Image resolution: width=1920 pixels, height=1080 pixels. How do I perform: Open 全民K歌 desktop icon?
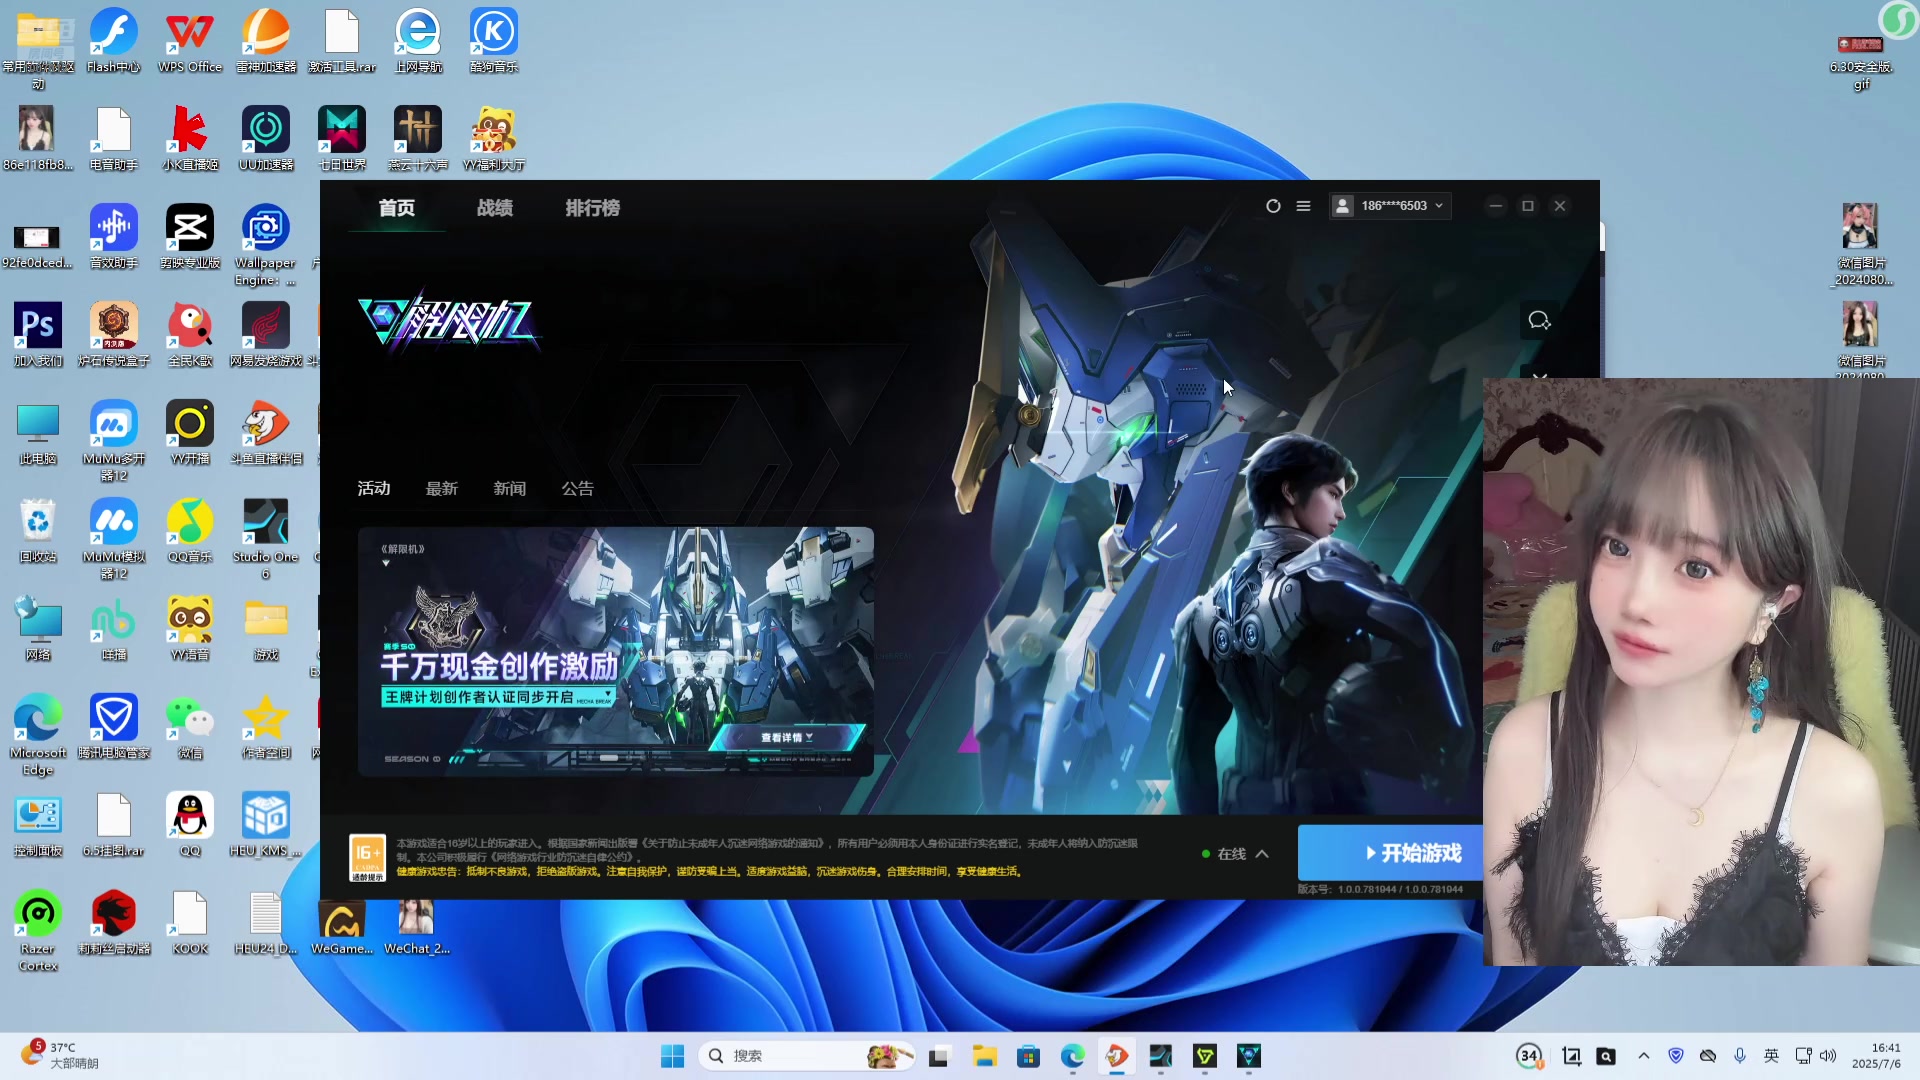pos(190,336)
